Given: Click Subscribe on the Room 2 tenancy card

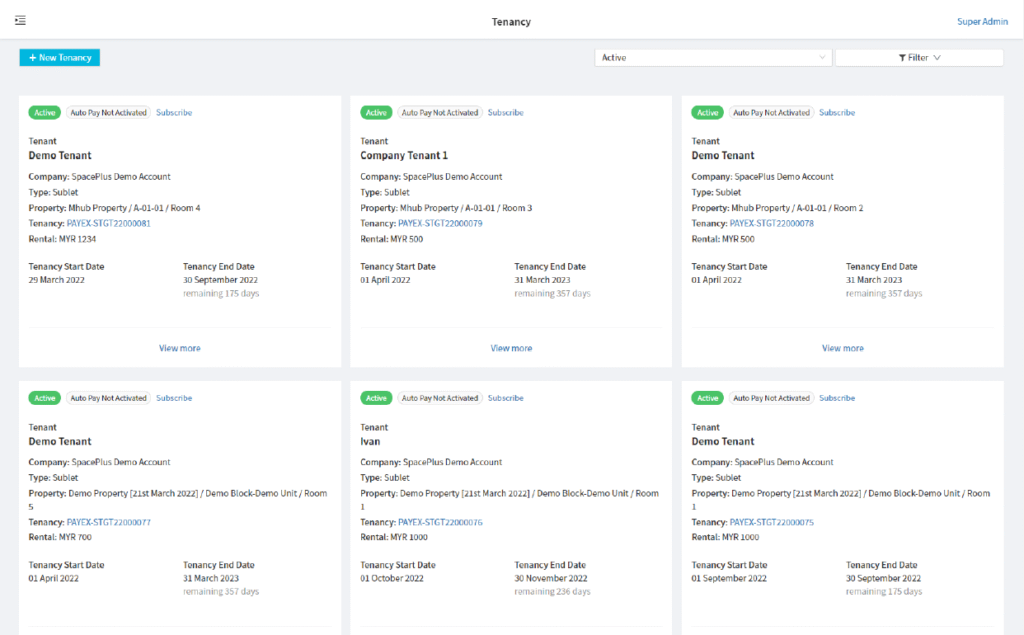Looking at the screenshot, I should pyautogui.click(x=837, y=113).
